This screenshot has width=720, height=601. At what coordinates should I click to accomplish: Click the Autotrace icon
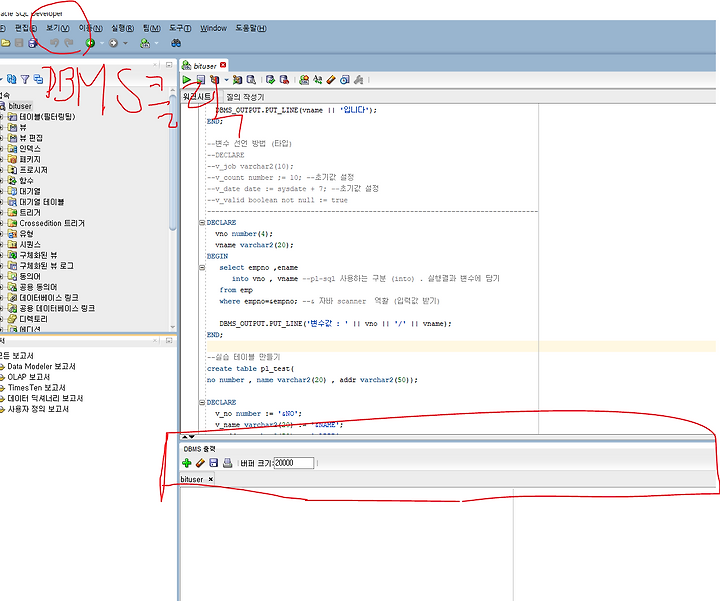click(x=237, y=80)
